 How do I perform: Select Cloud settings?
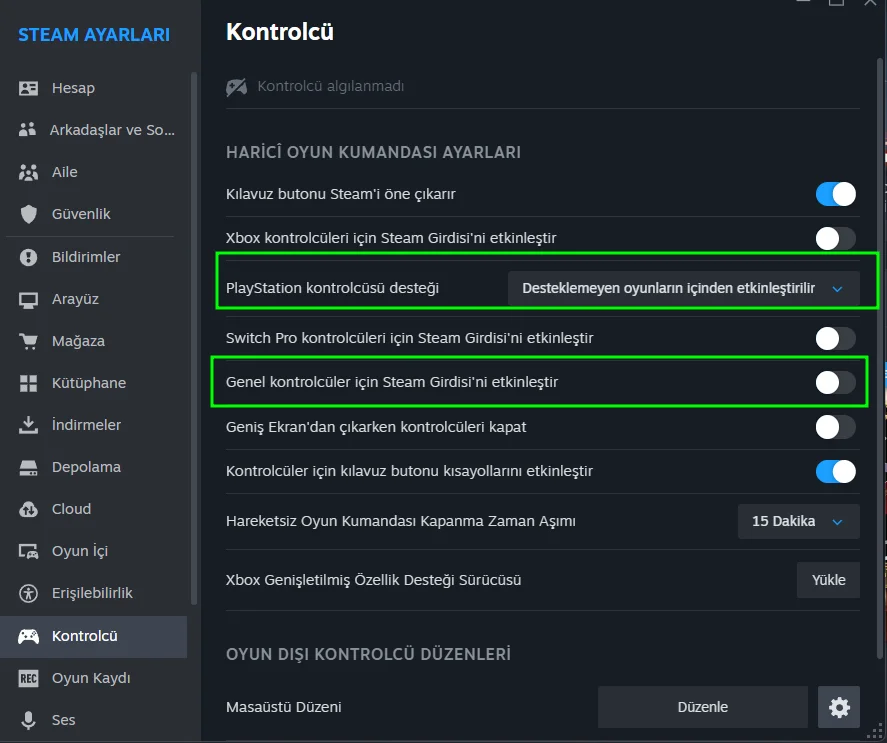click(x=93, y=509)
